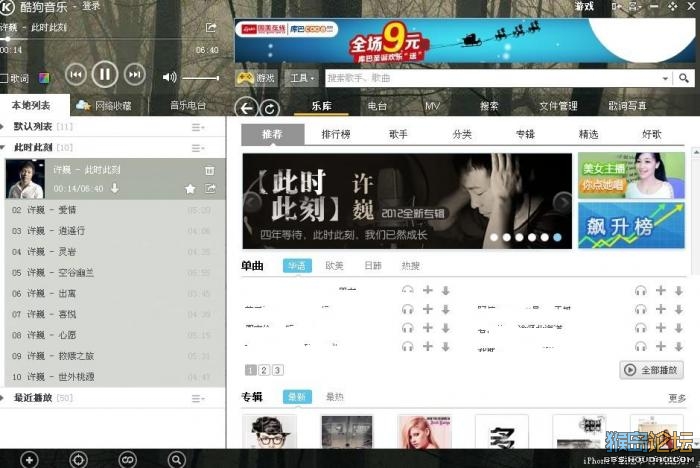This screenshot has width=700, height=468.
Task: Filter singles by 热搜
Action: 410,266
